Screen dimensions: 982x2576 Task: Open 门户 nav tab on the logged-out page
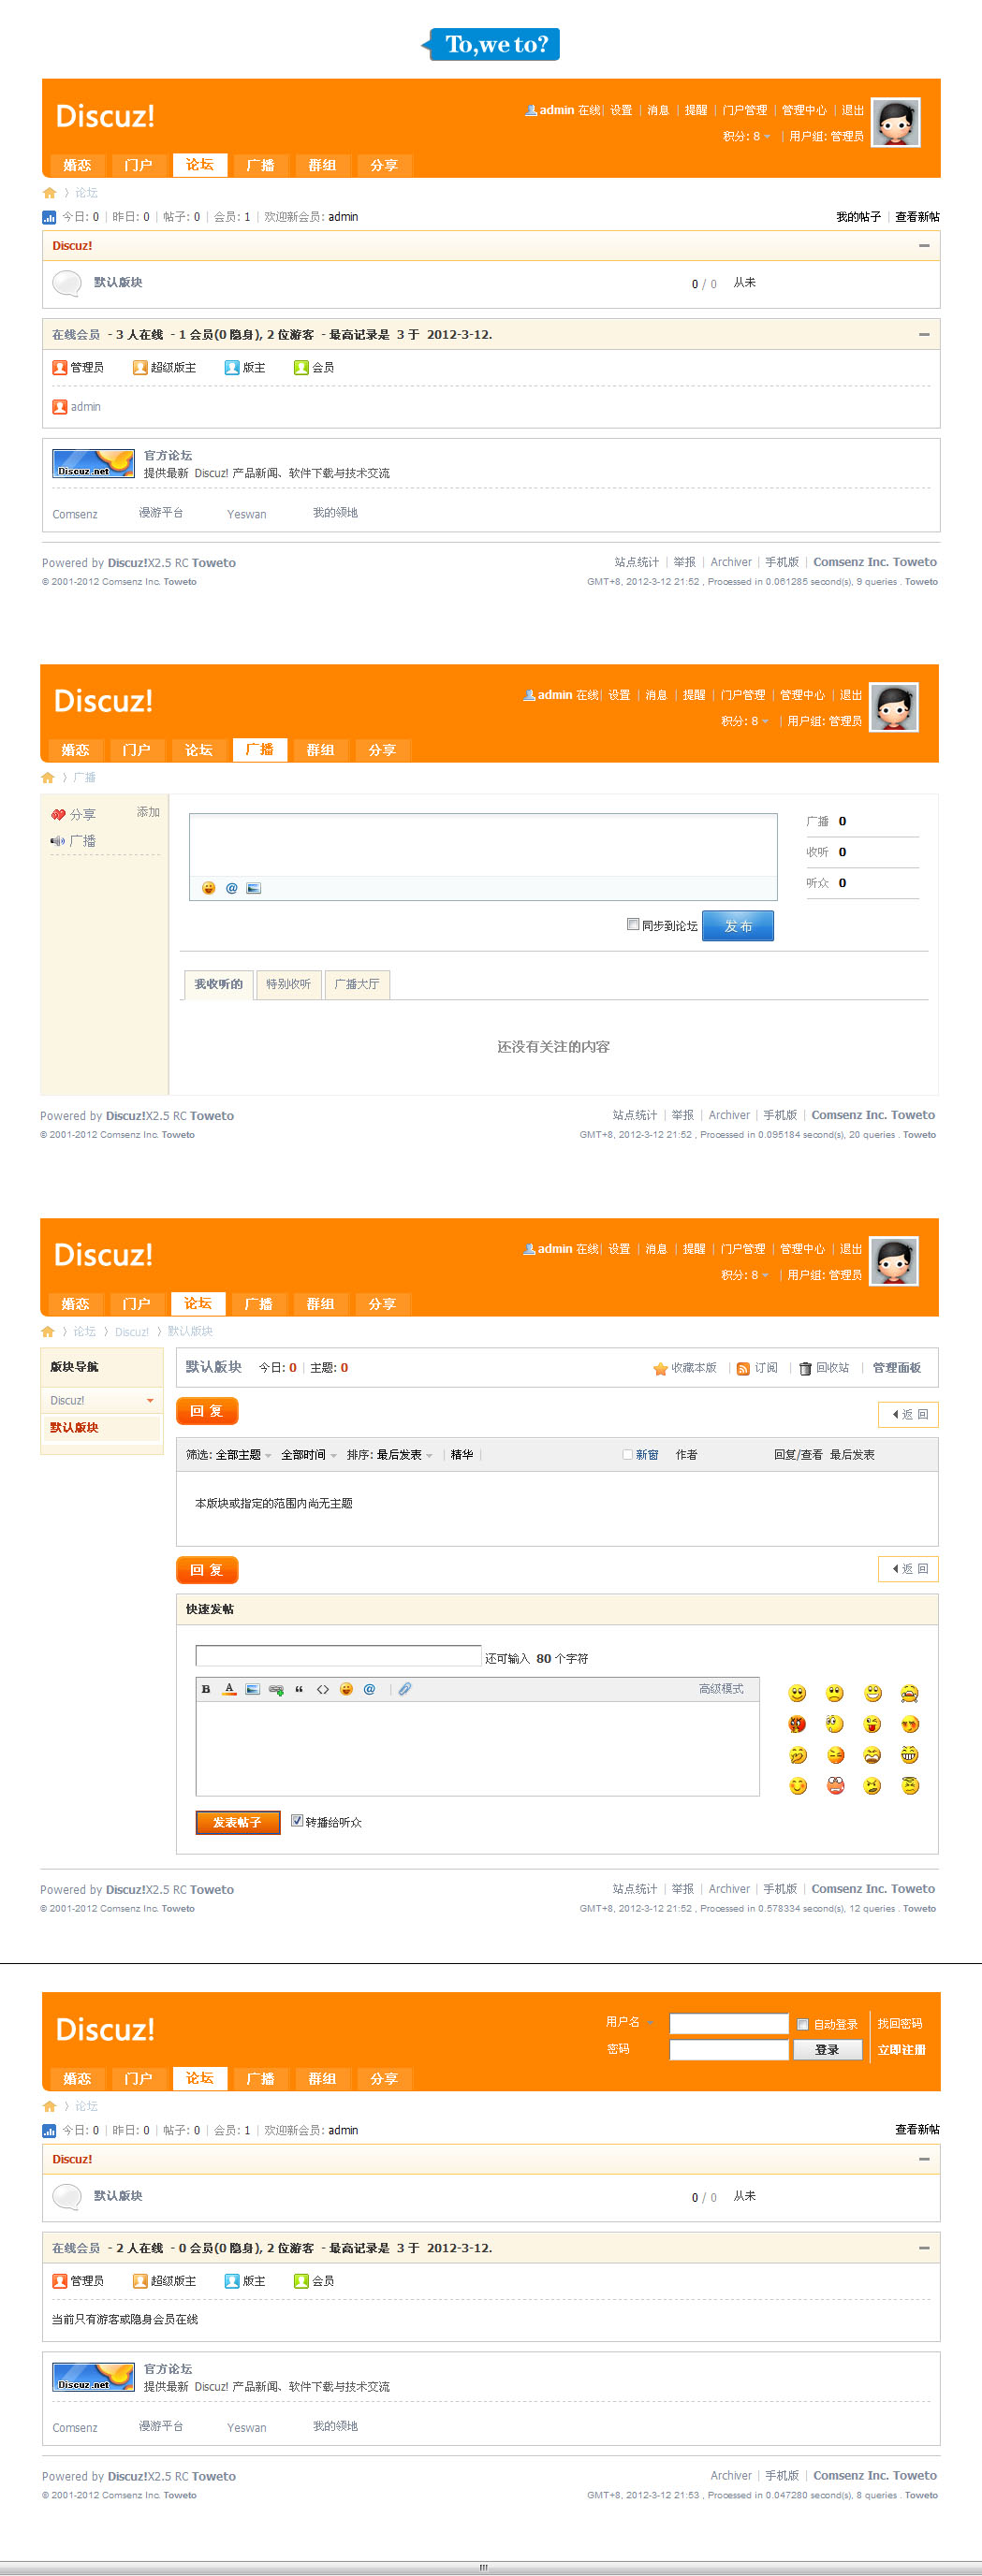[138, 2078]
